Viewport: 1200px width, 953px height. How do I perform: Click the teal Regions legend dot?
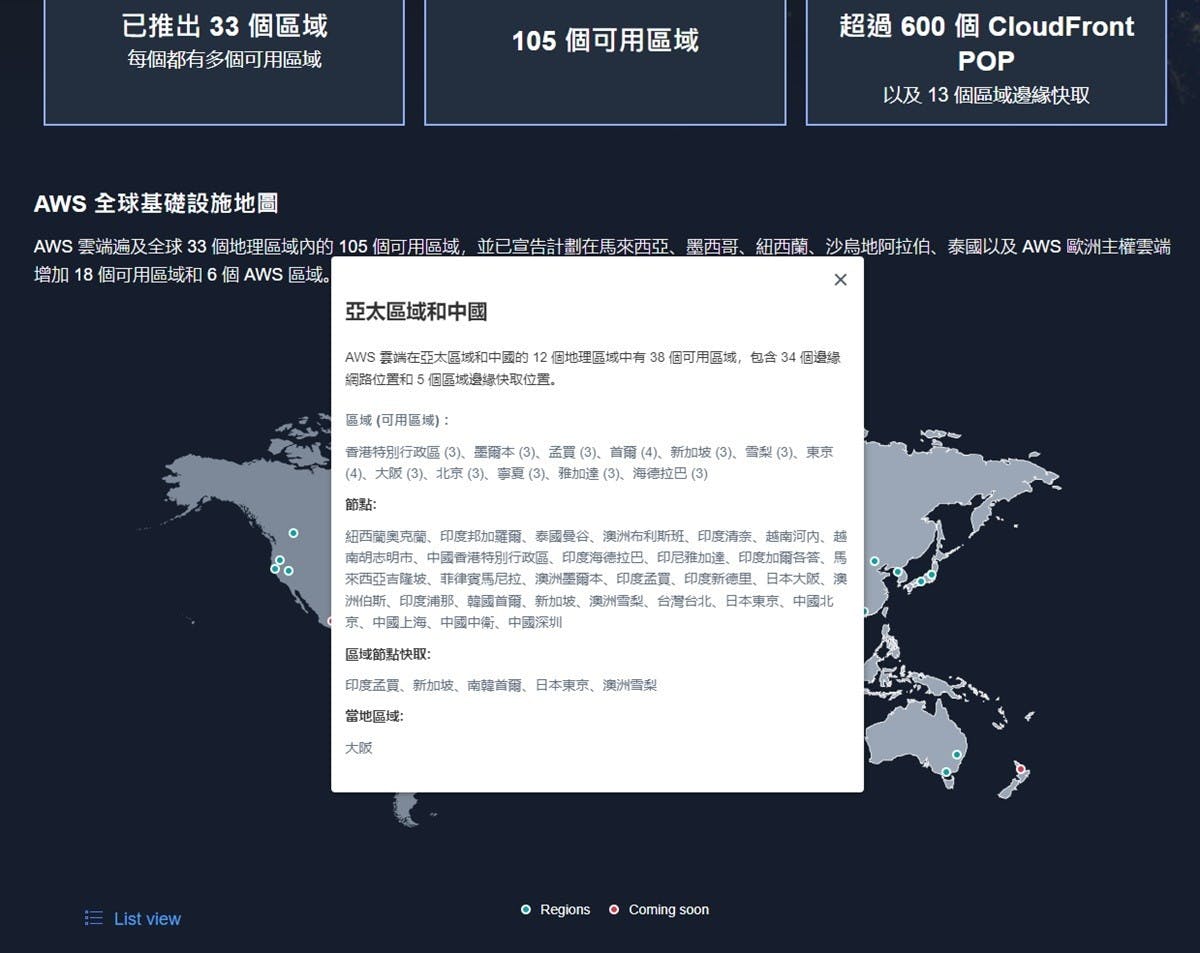coord(526,910)
